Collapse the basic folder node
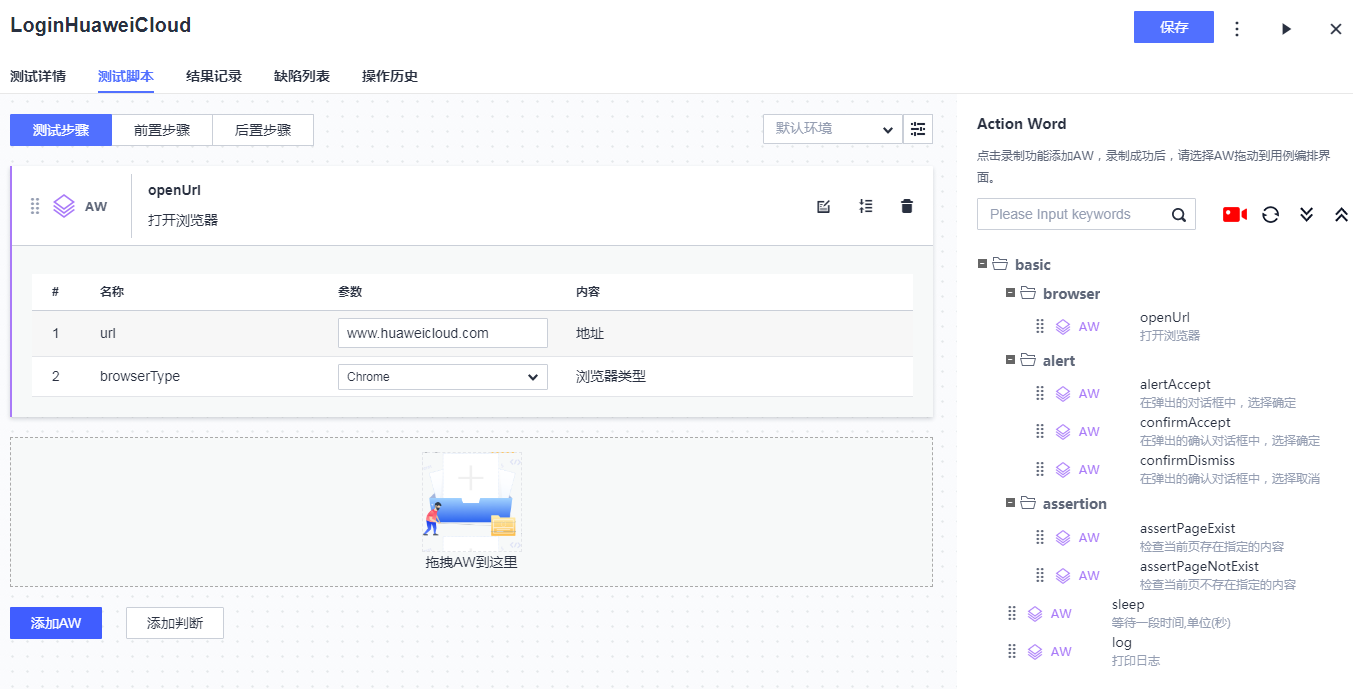Viewport: 1353px width, 689px height. [x=983, y=264]
